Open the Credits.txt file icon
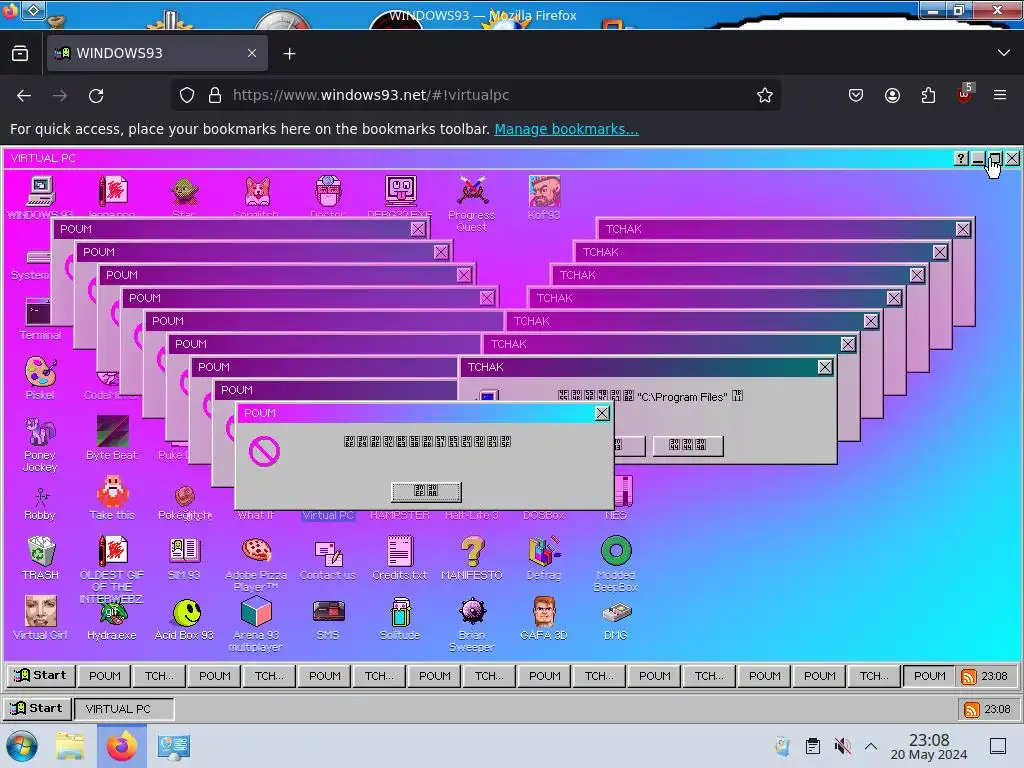The height and width of the screenshot is (768, 1024). pos(400,558)
